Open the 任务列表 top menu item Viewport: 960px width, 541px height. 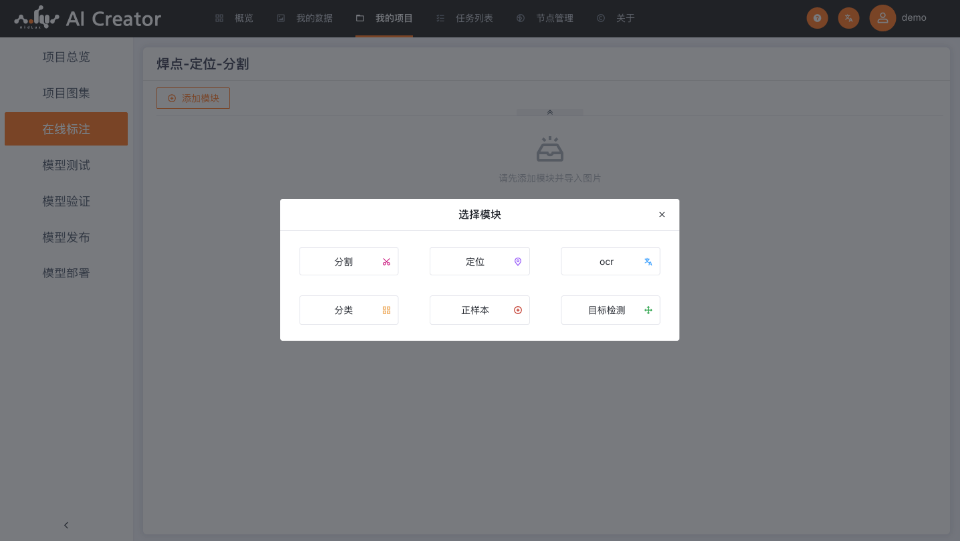point(465,18)
